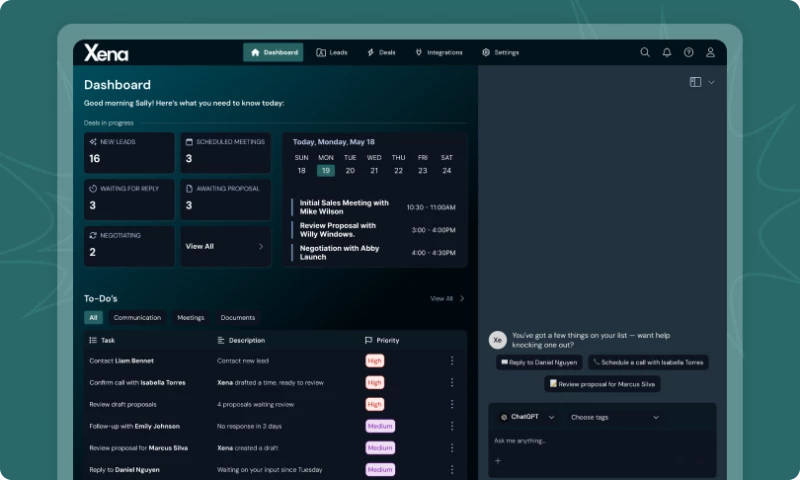Open more options for Emily Johnson row
The height and width of the screenshot is (480, 800).
(x=452, y=426)
